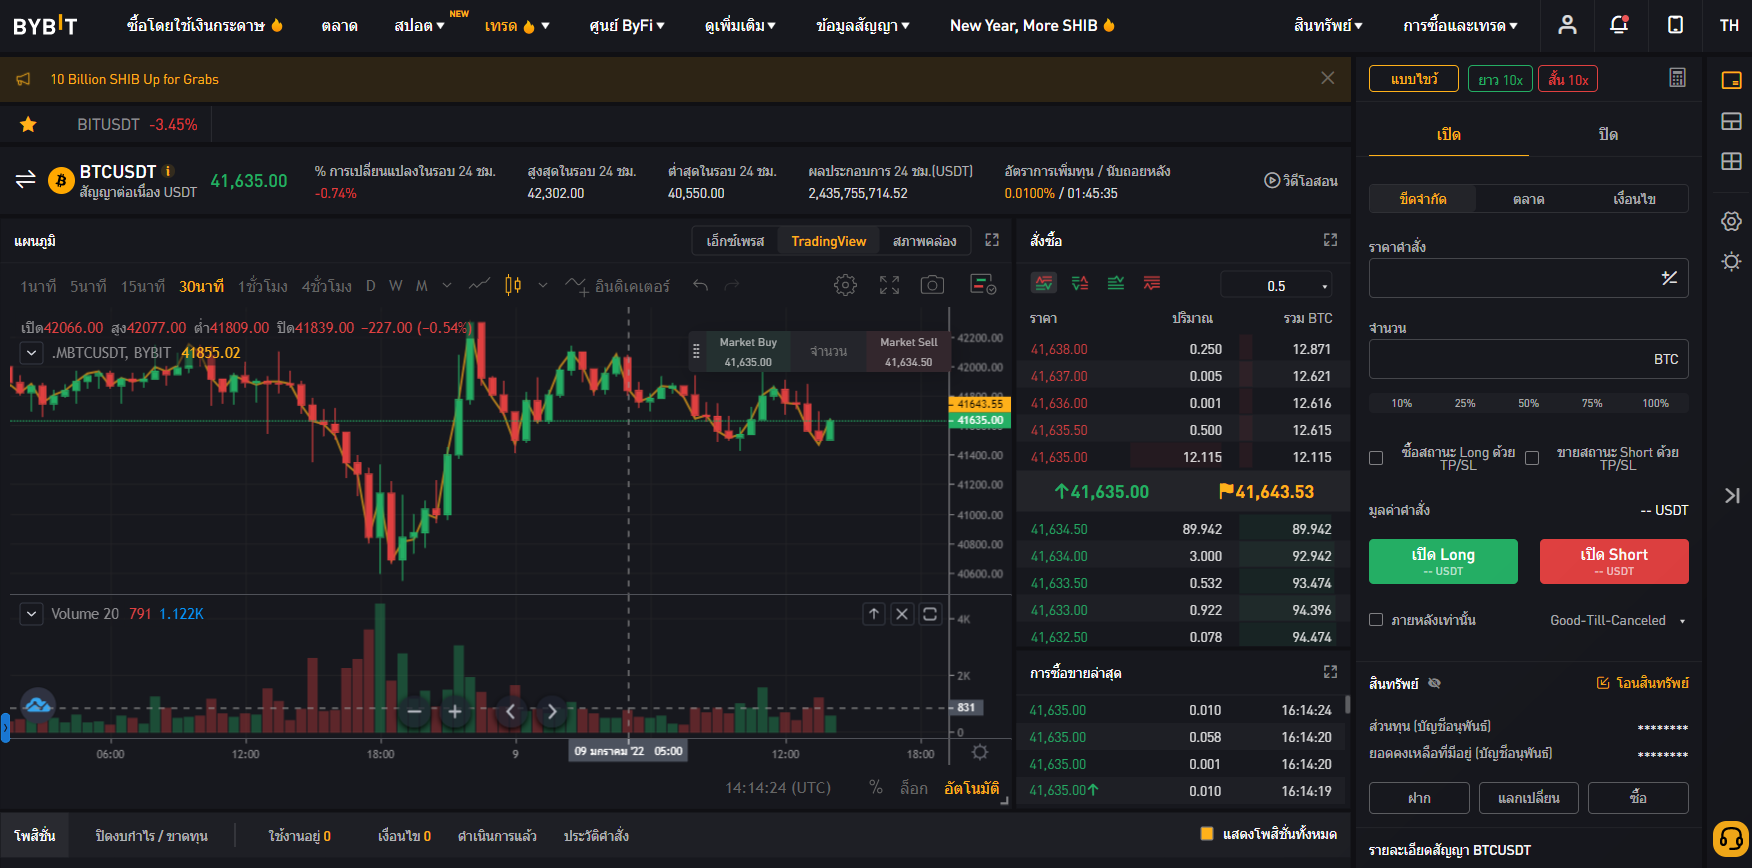The height and width of the screenshot is (868, 1752).
Task: Open Closed P&L tab at bottom
Action: point(151,836)
